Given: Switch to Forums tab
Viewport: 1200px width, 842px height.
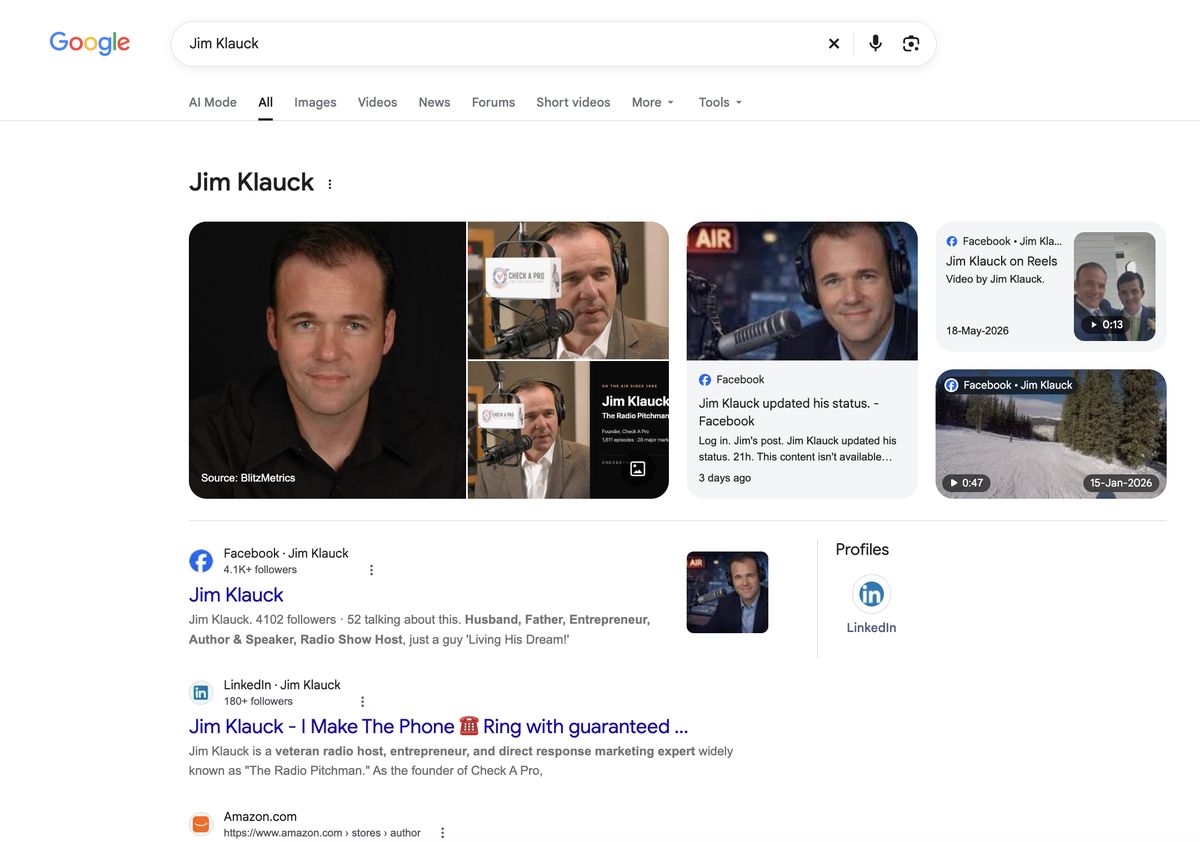Looking at the screenshot, I should click(x=493, y=102).
